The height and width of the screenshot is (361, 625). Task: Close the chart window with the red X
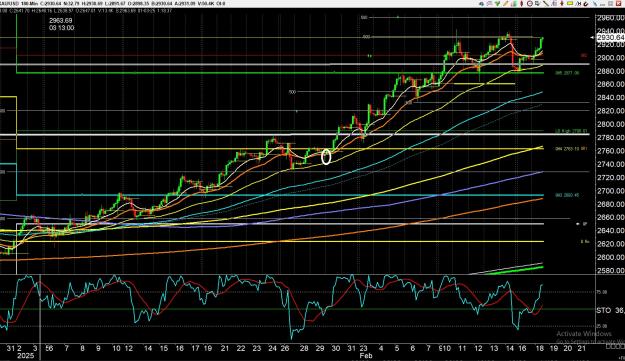(x=619, y=4)
